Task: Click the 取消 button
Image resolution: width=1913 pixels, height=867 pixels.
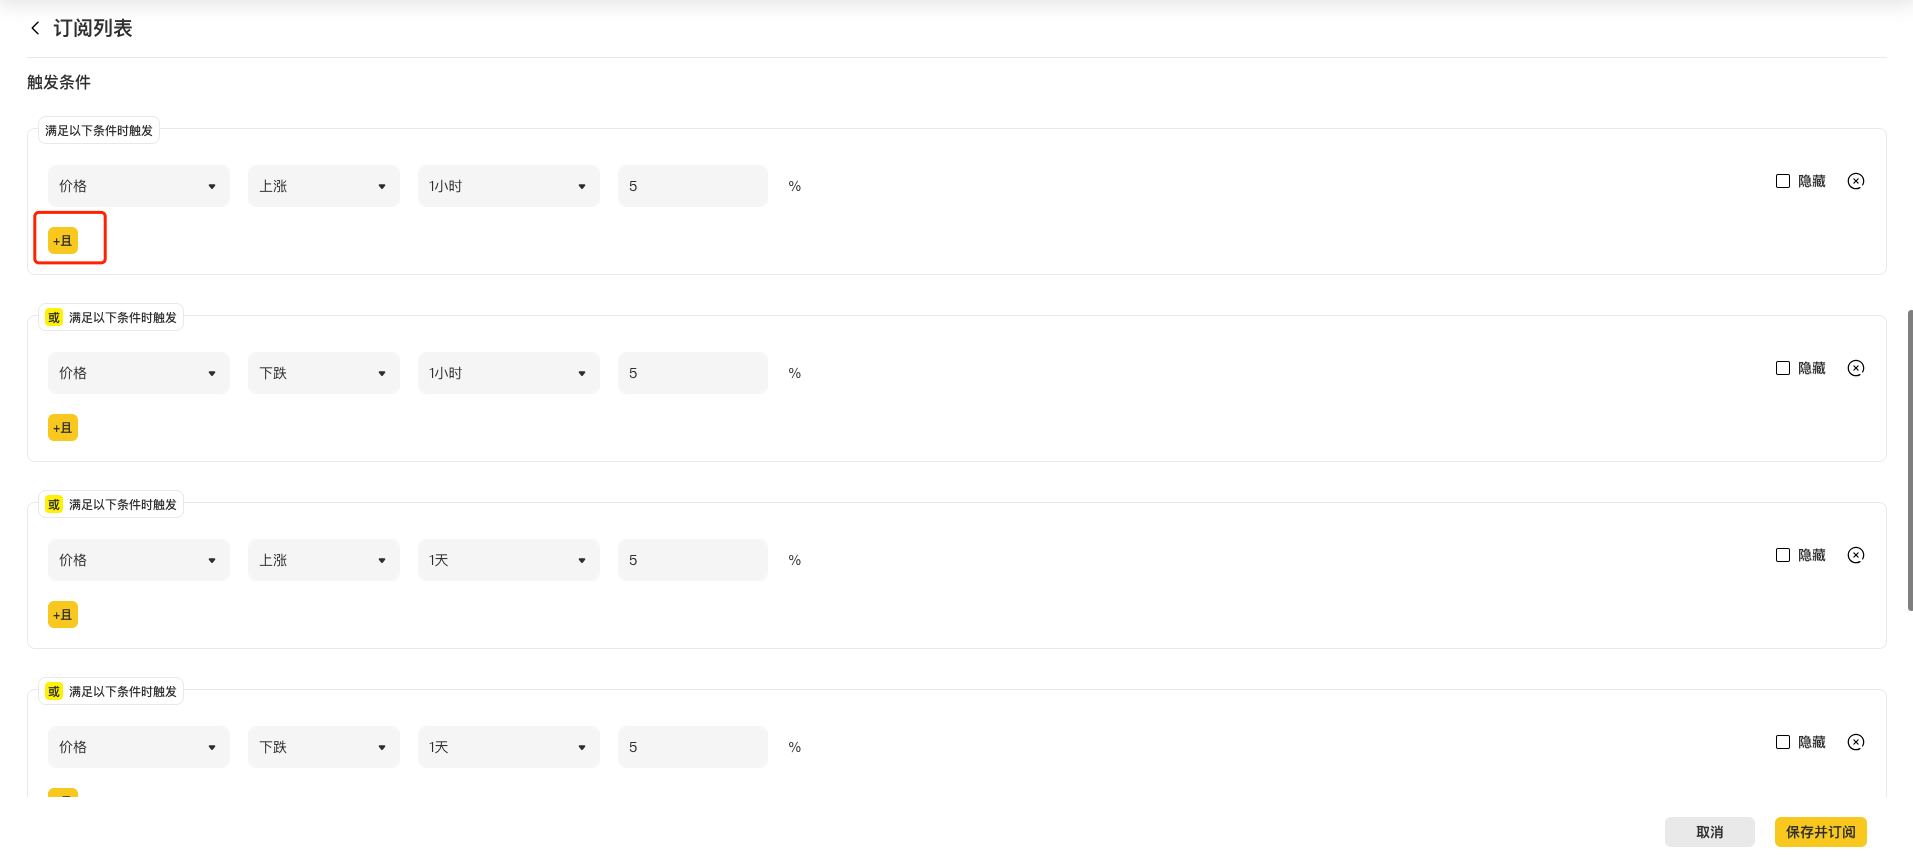Action: 1709,832
